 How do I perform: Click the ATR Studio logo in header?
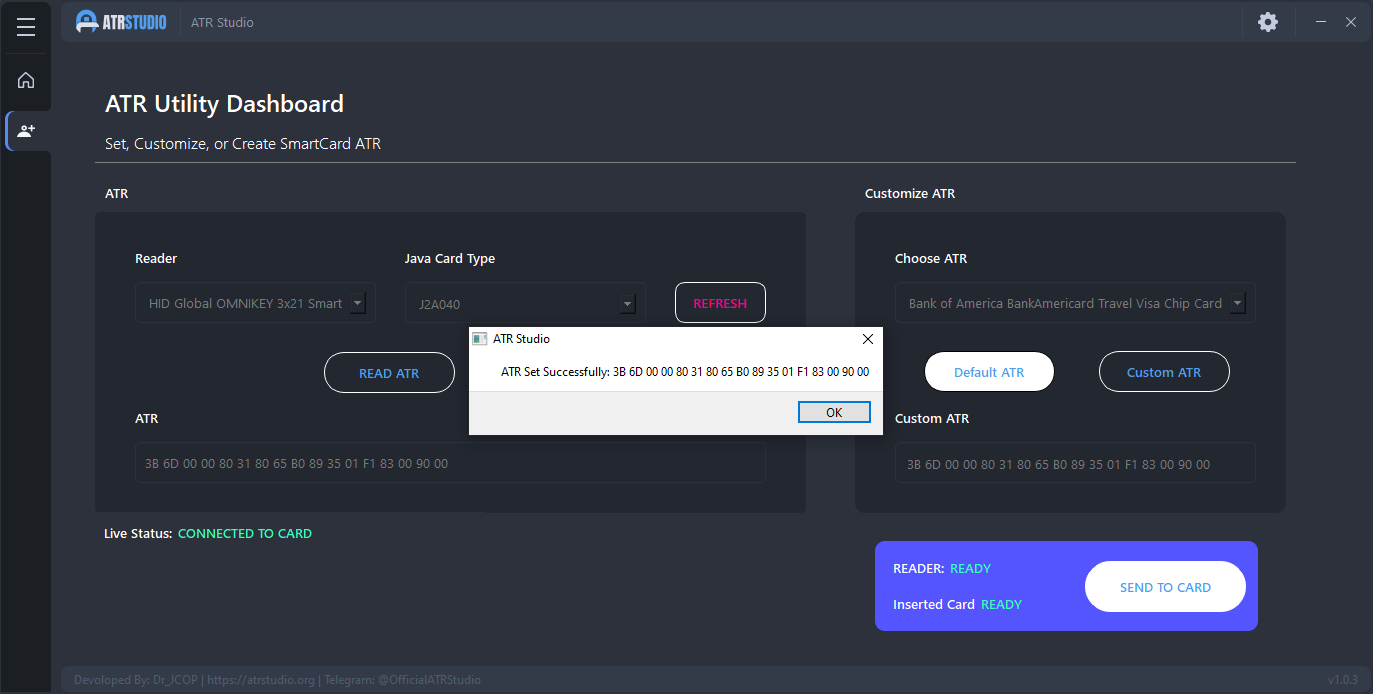tap(121, 22)
